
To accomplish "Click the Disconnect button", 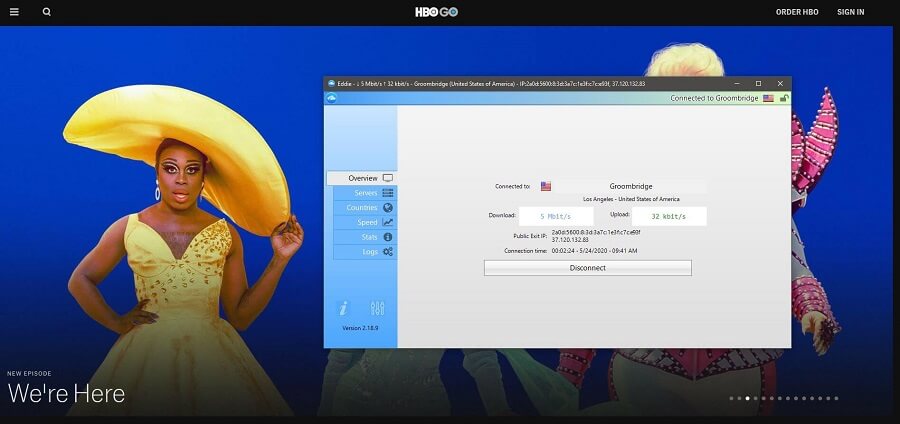I will tap(588, 268).
